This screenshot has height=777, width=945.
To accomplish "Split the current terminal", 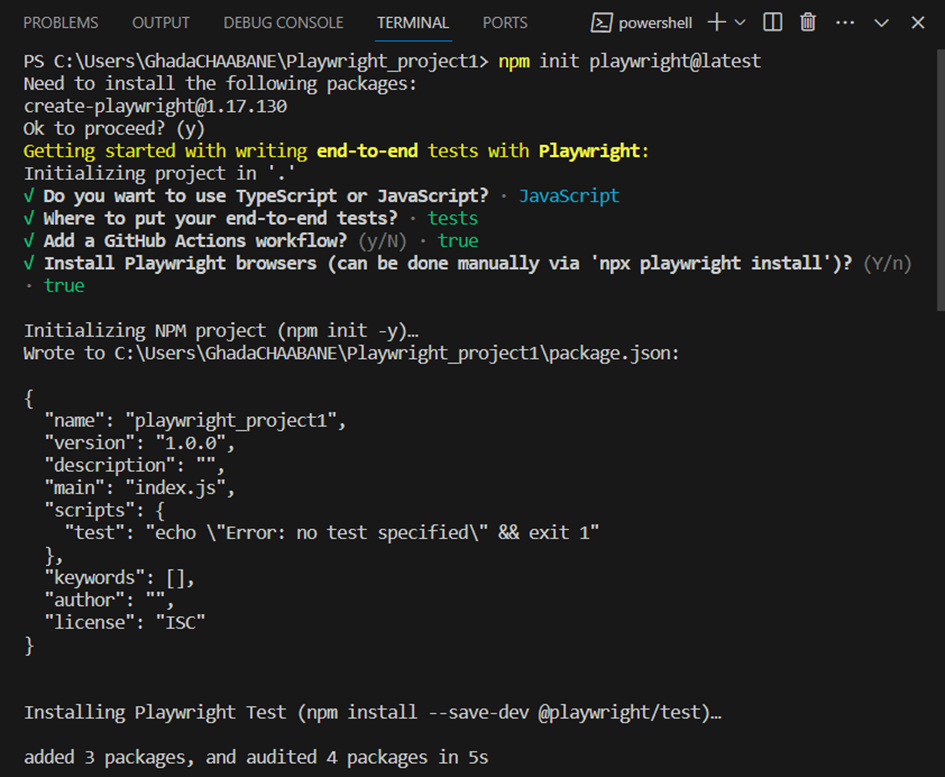I will click(771, 22).
